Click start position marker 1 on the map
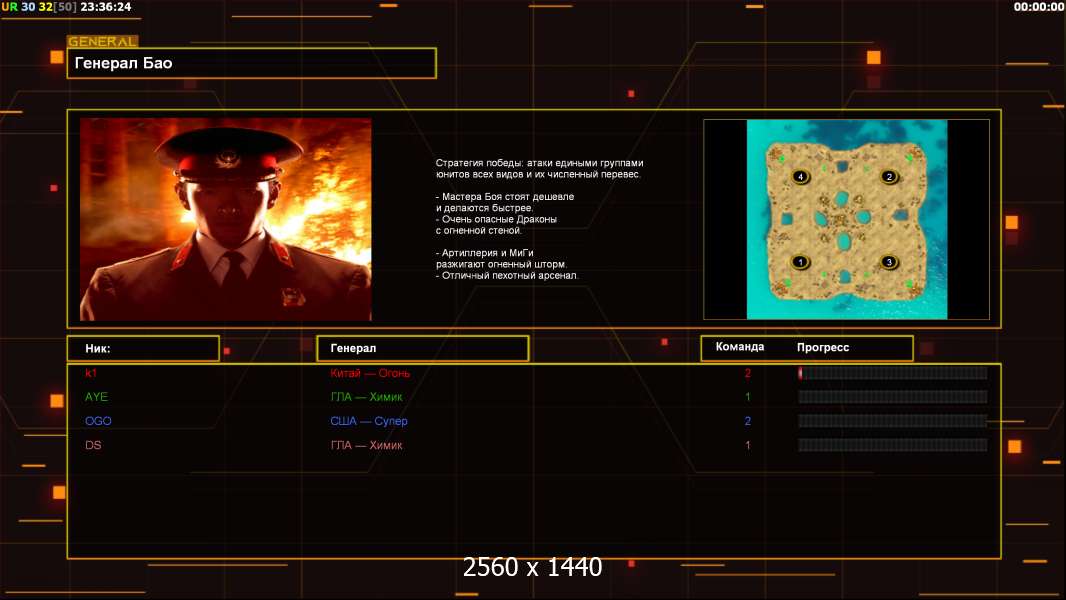 (x=801, y=262)
